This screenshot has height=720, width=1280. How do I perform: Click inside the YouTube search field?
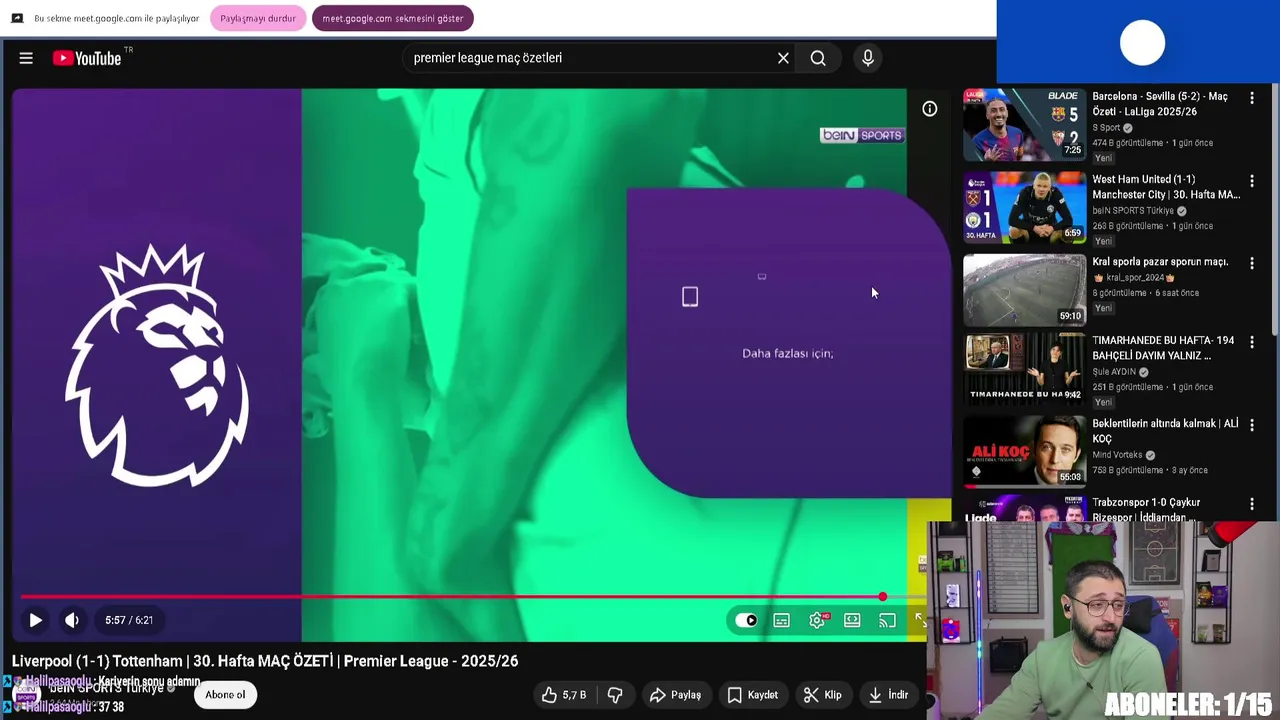(590, 58)
